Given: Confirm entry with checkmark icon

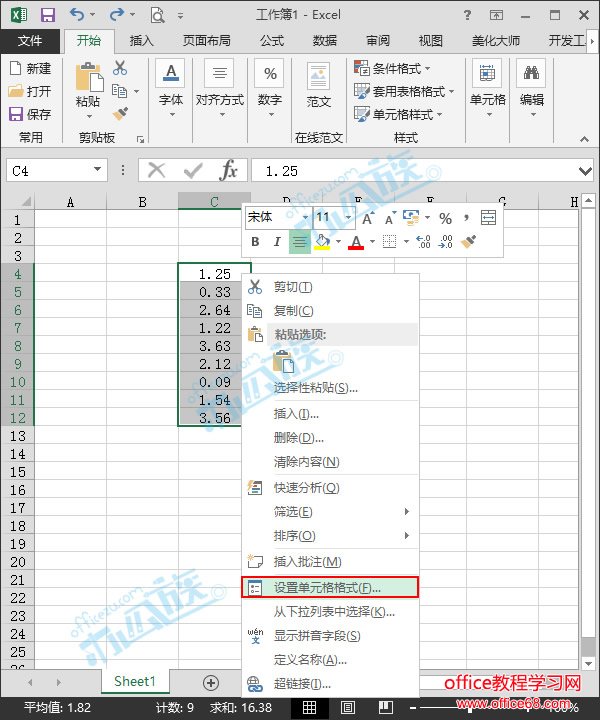Looking at the screenshot, I should (193, 171).
